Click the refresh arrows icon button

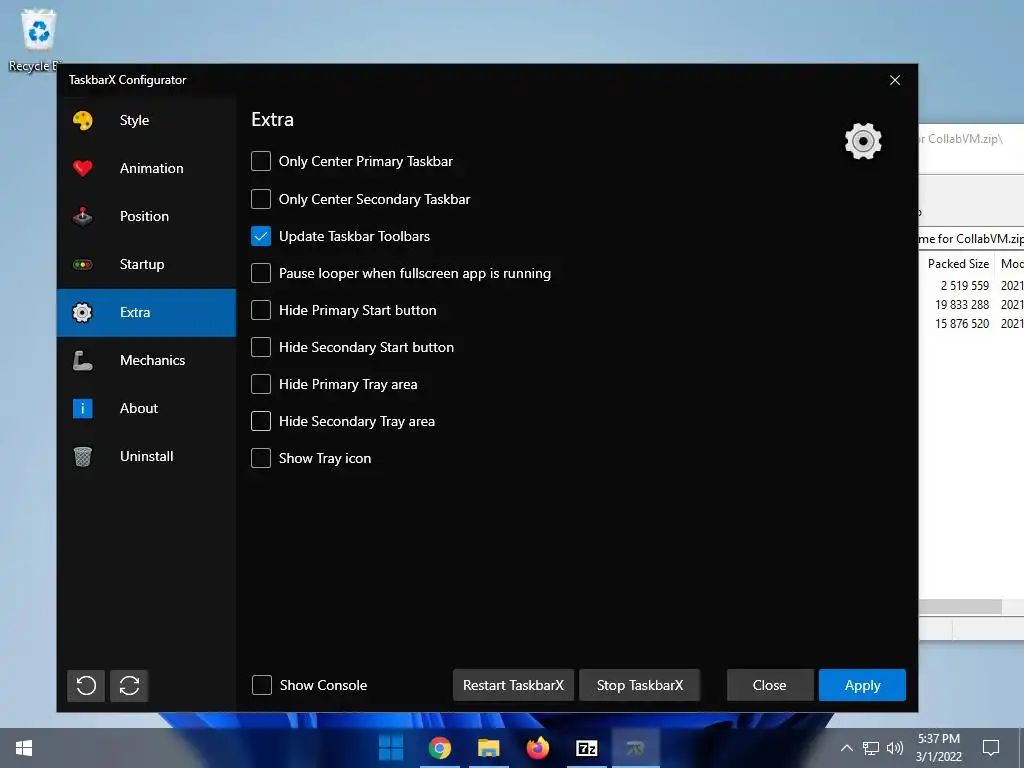tap(129, 686)
